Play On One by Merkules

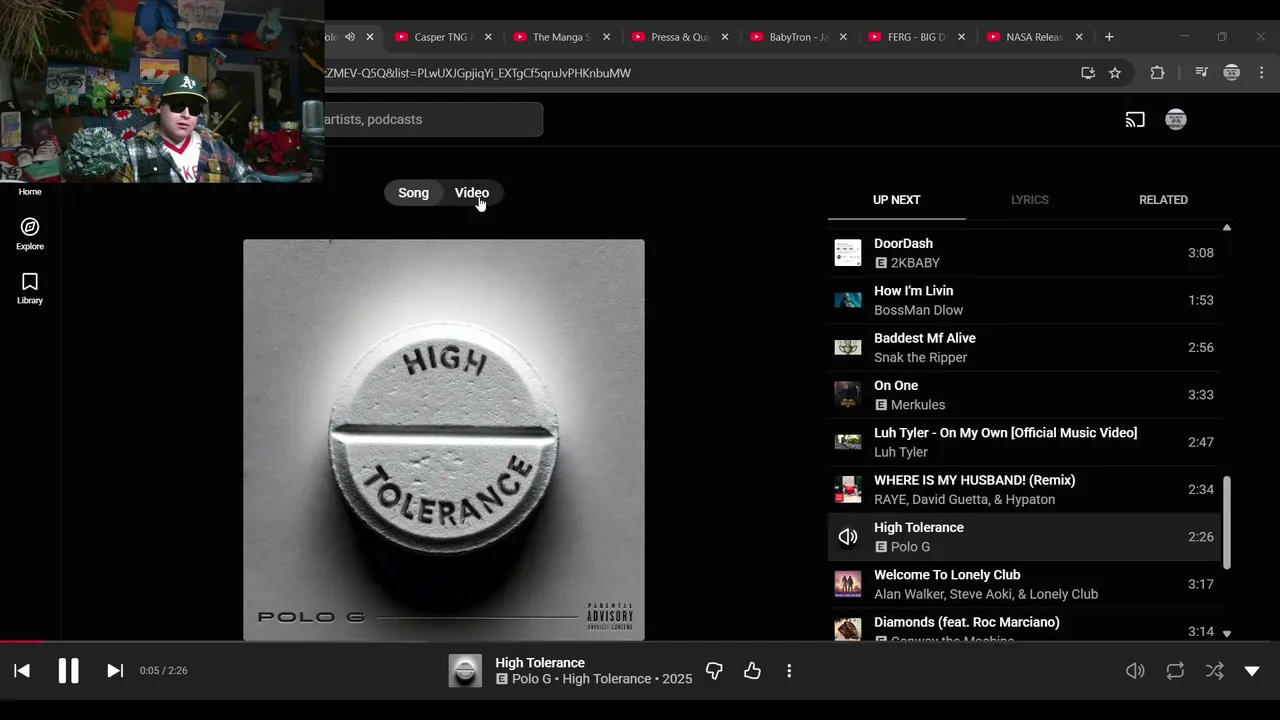point(1024,395)
